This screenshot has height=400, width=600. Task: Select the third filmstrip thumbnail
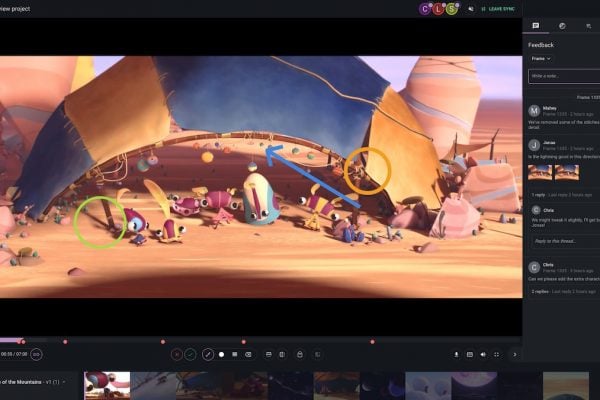(x=199, y=386)
